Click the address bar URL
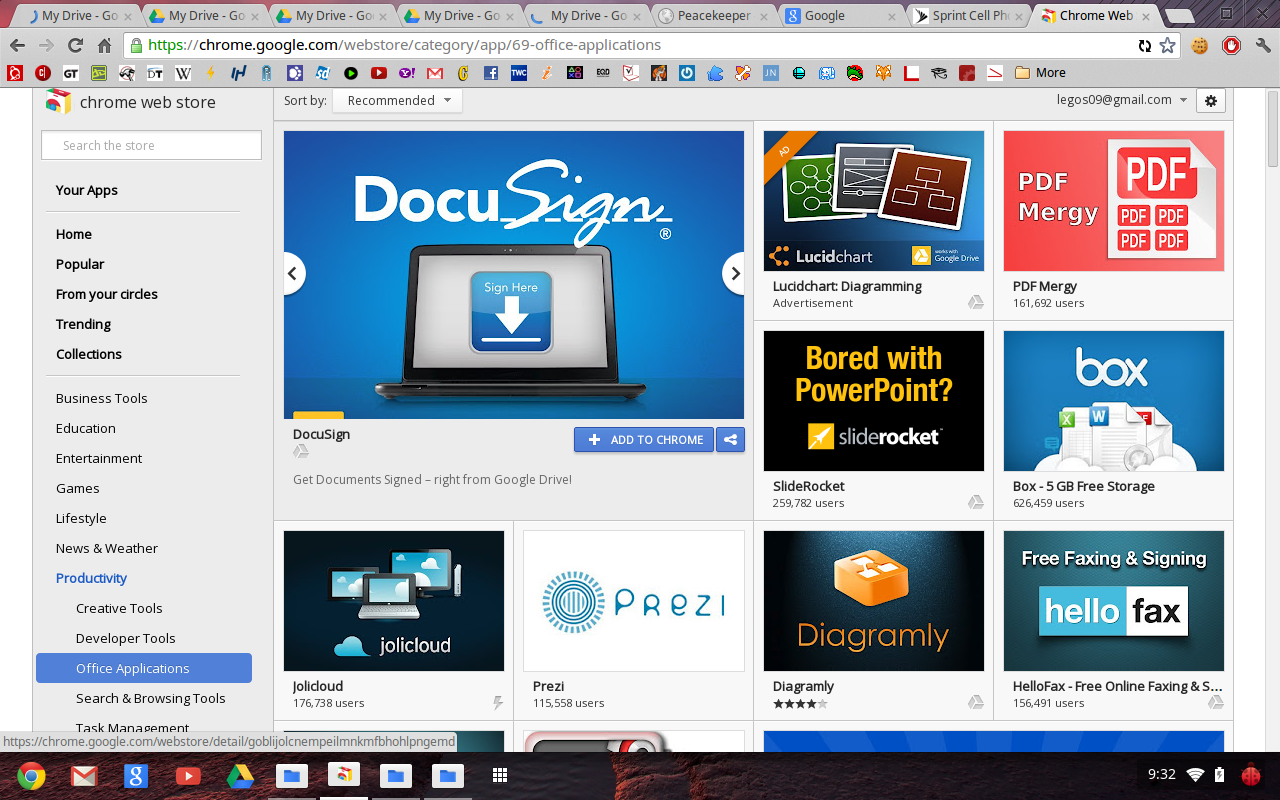Screen dimensions: 1280x800 click(404, 45)
